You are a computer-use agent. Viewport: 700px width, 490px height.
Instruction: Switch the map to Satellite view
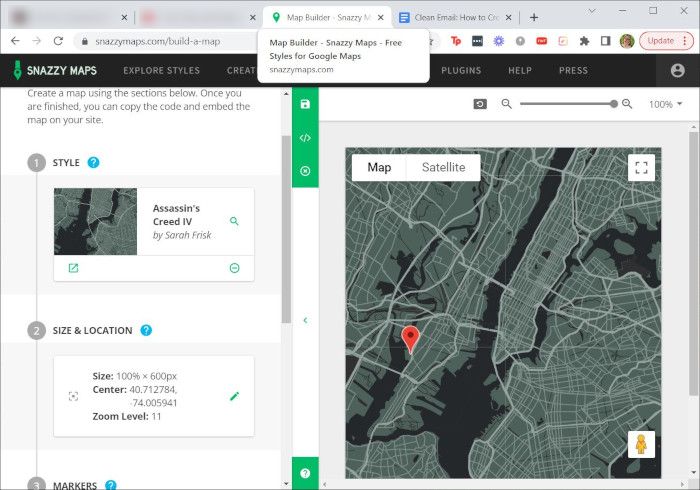[443, 167]
